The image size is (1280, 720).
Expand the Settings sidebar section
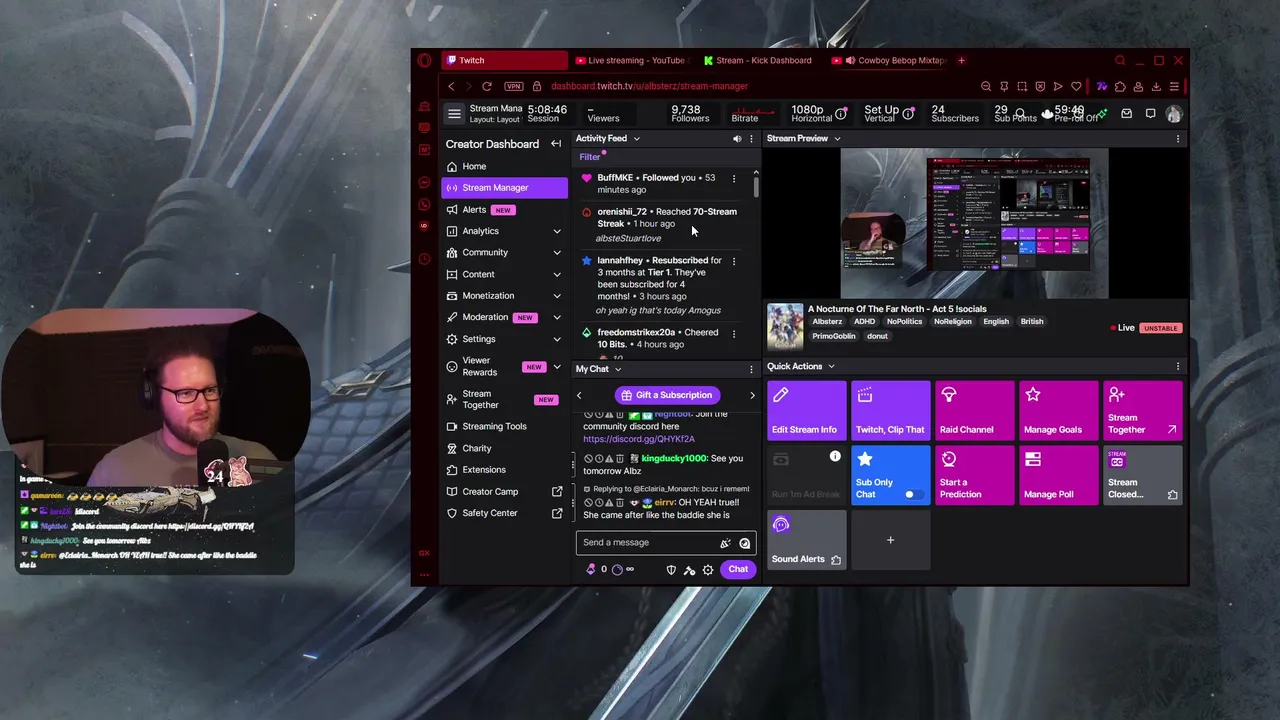pos(557,340)
